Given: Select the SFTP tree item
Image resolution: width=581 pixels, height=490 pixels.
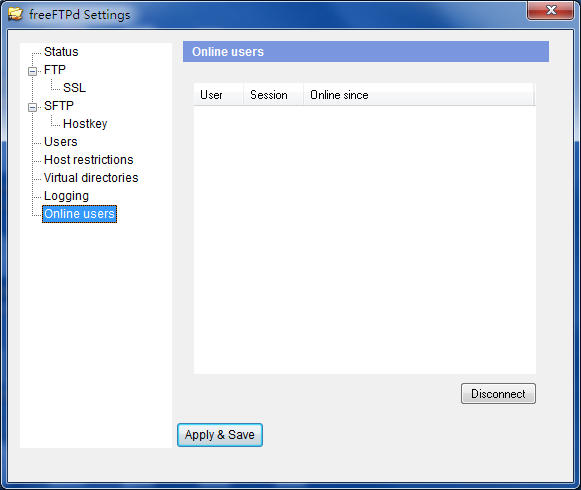Looking at the screenshot, I should [x=59, y=106].
